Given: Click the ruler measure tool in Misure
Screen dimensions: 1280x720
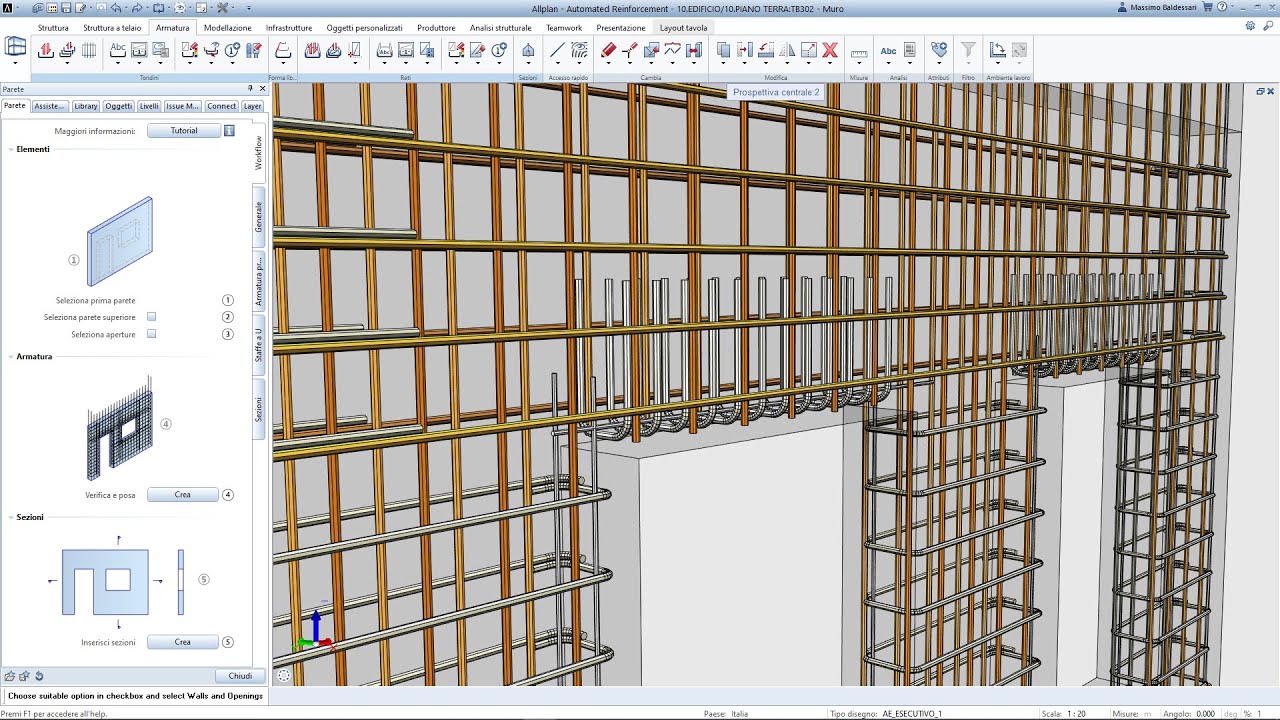Looking at the screenshot, I should (859, 53).
